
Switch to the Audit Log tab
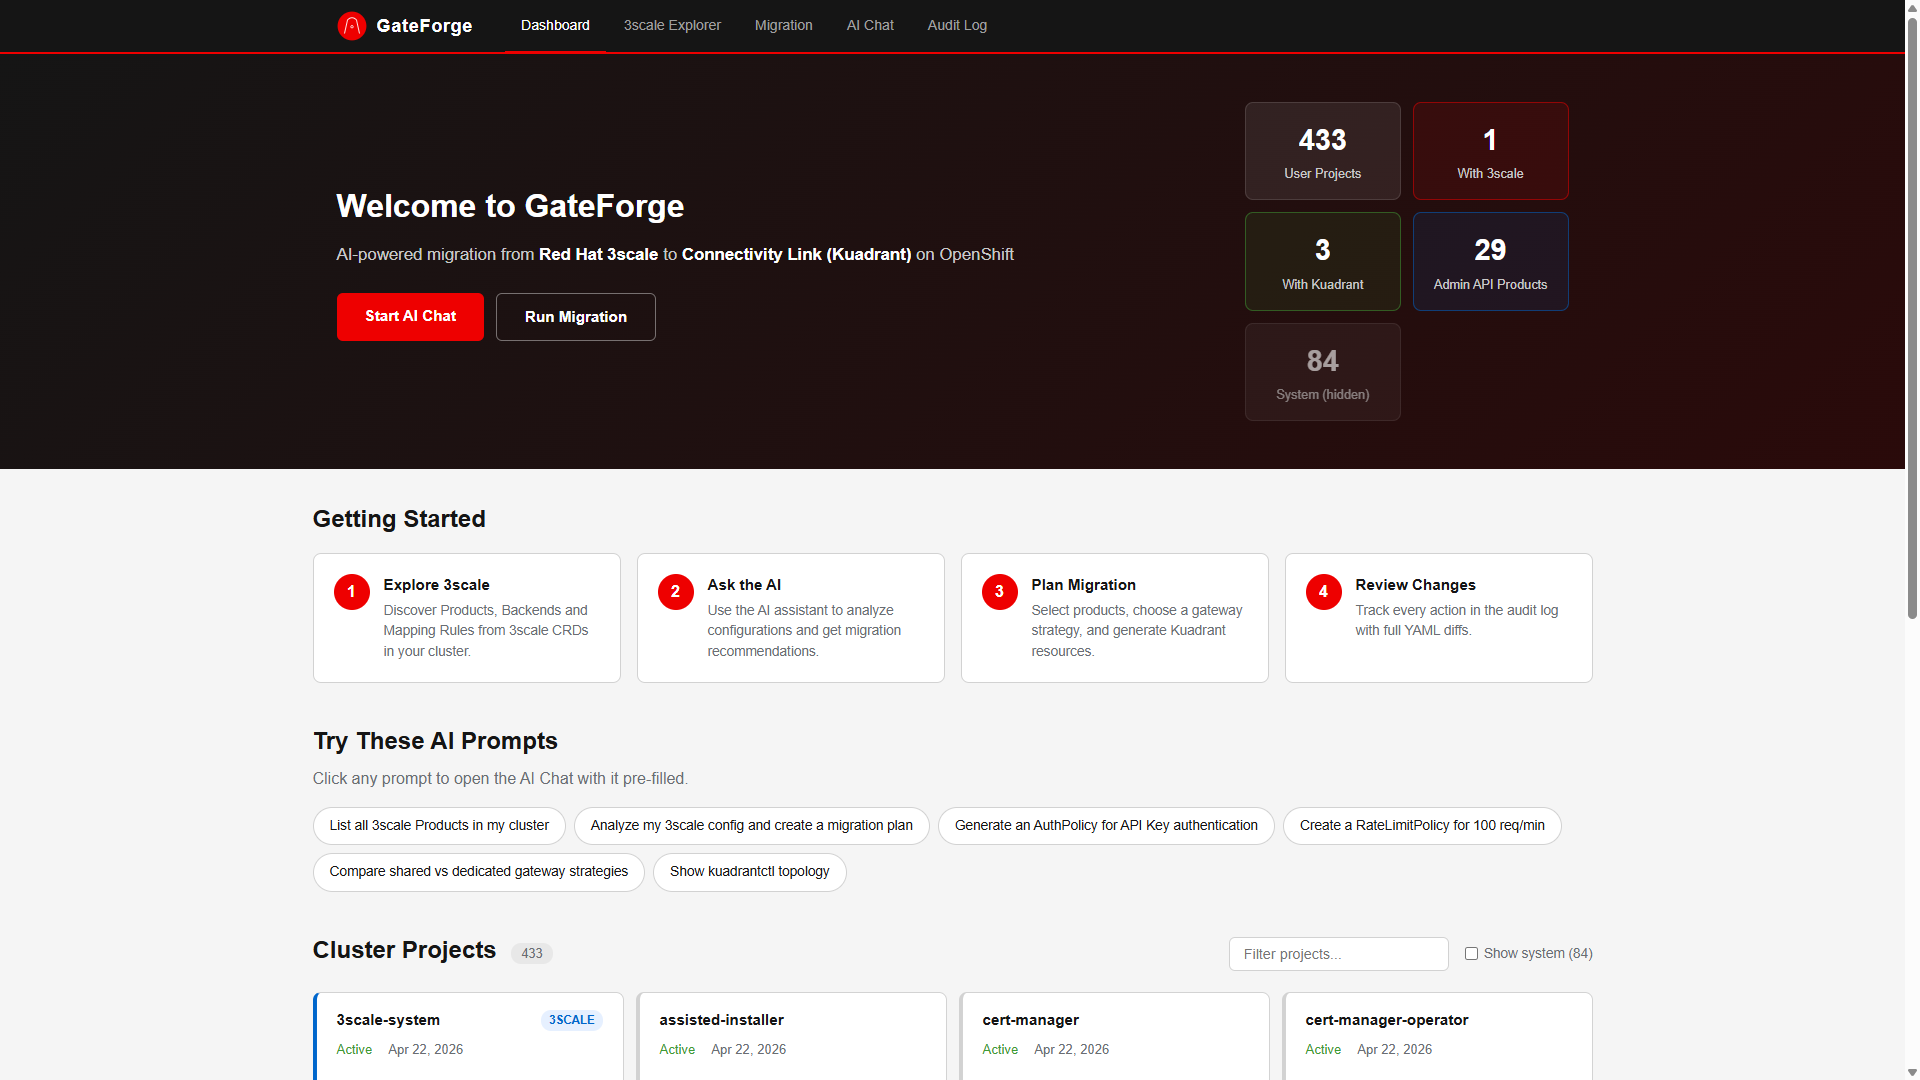click(956, 25)
